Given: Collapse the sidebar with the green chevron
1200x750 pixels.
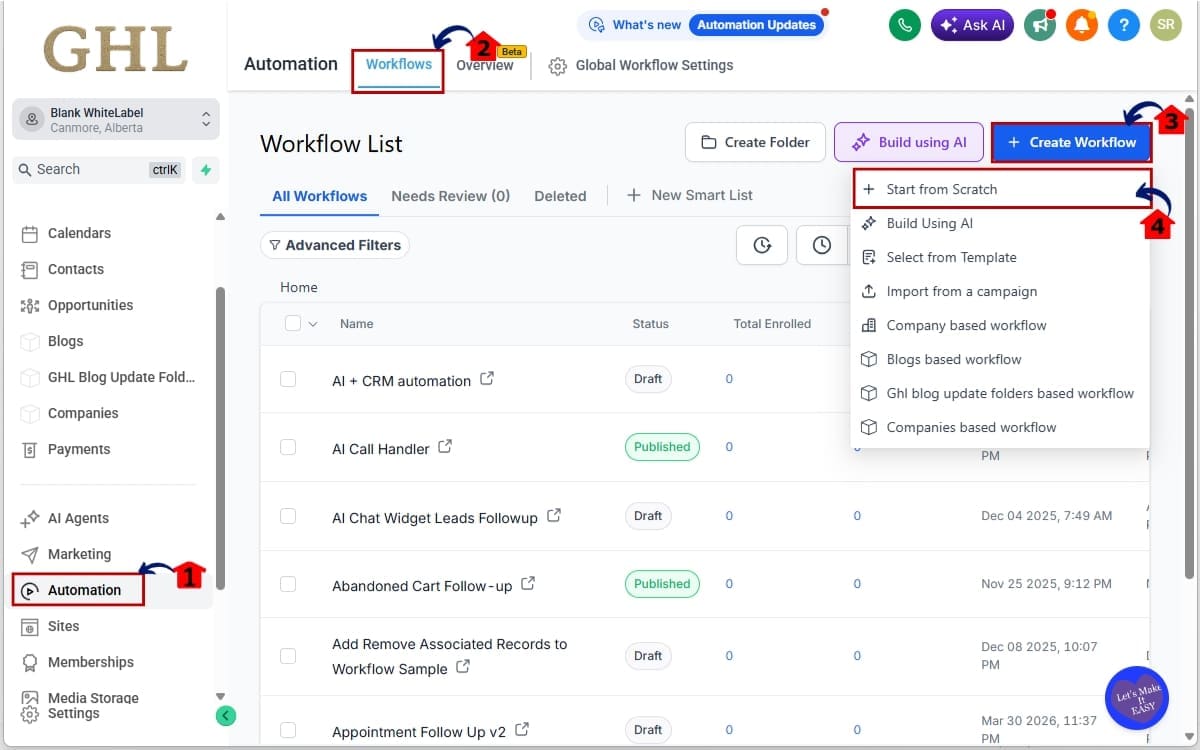Looking at the screenshot, I should click(x=225, y=716).
